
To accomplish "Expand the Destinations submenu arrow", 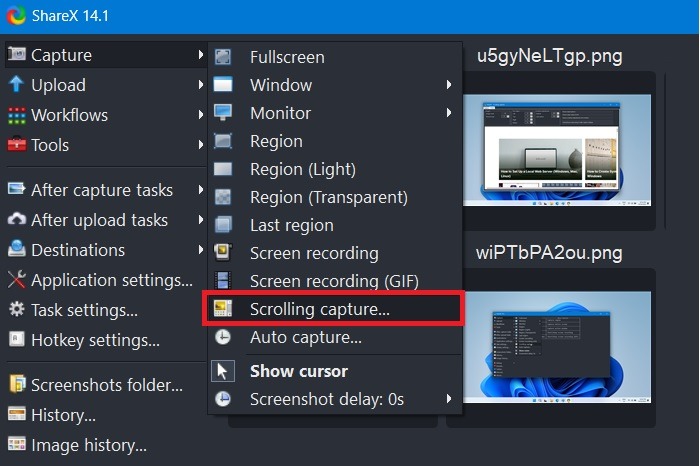I will (200, 250).
